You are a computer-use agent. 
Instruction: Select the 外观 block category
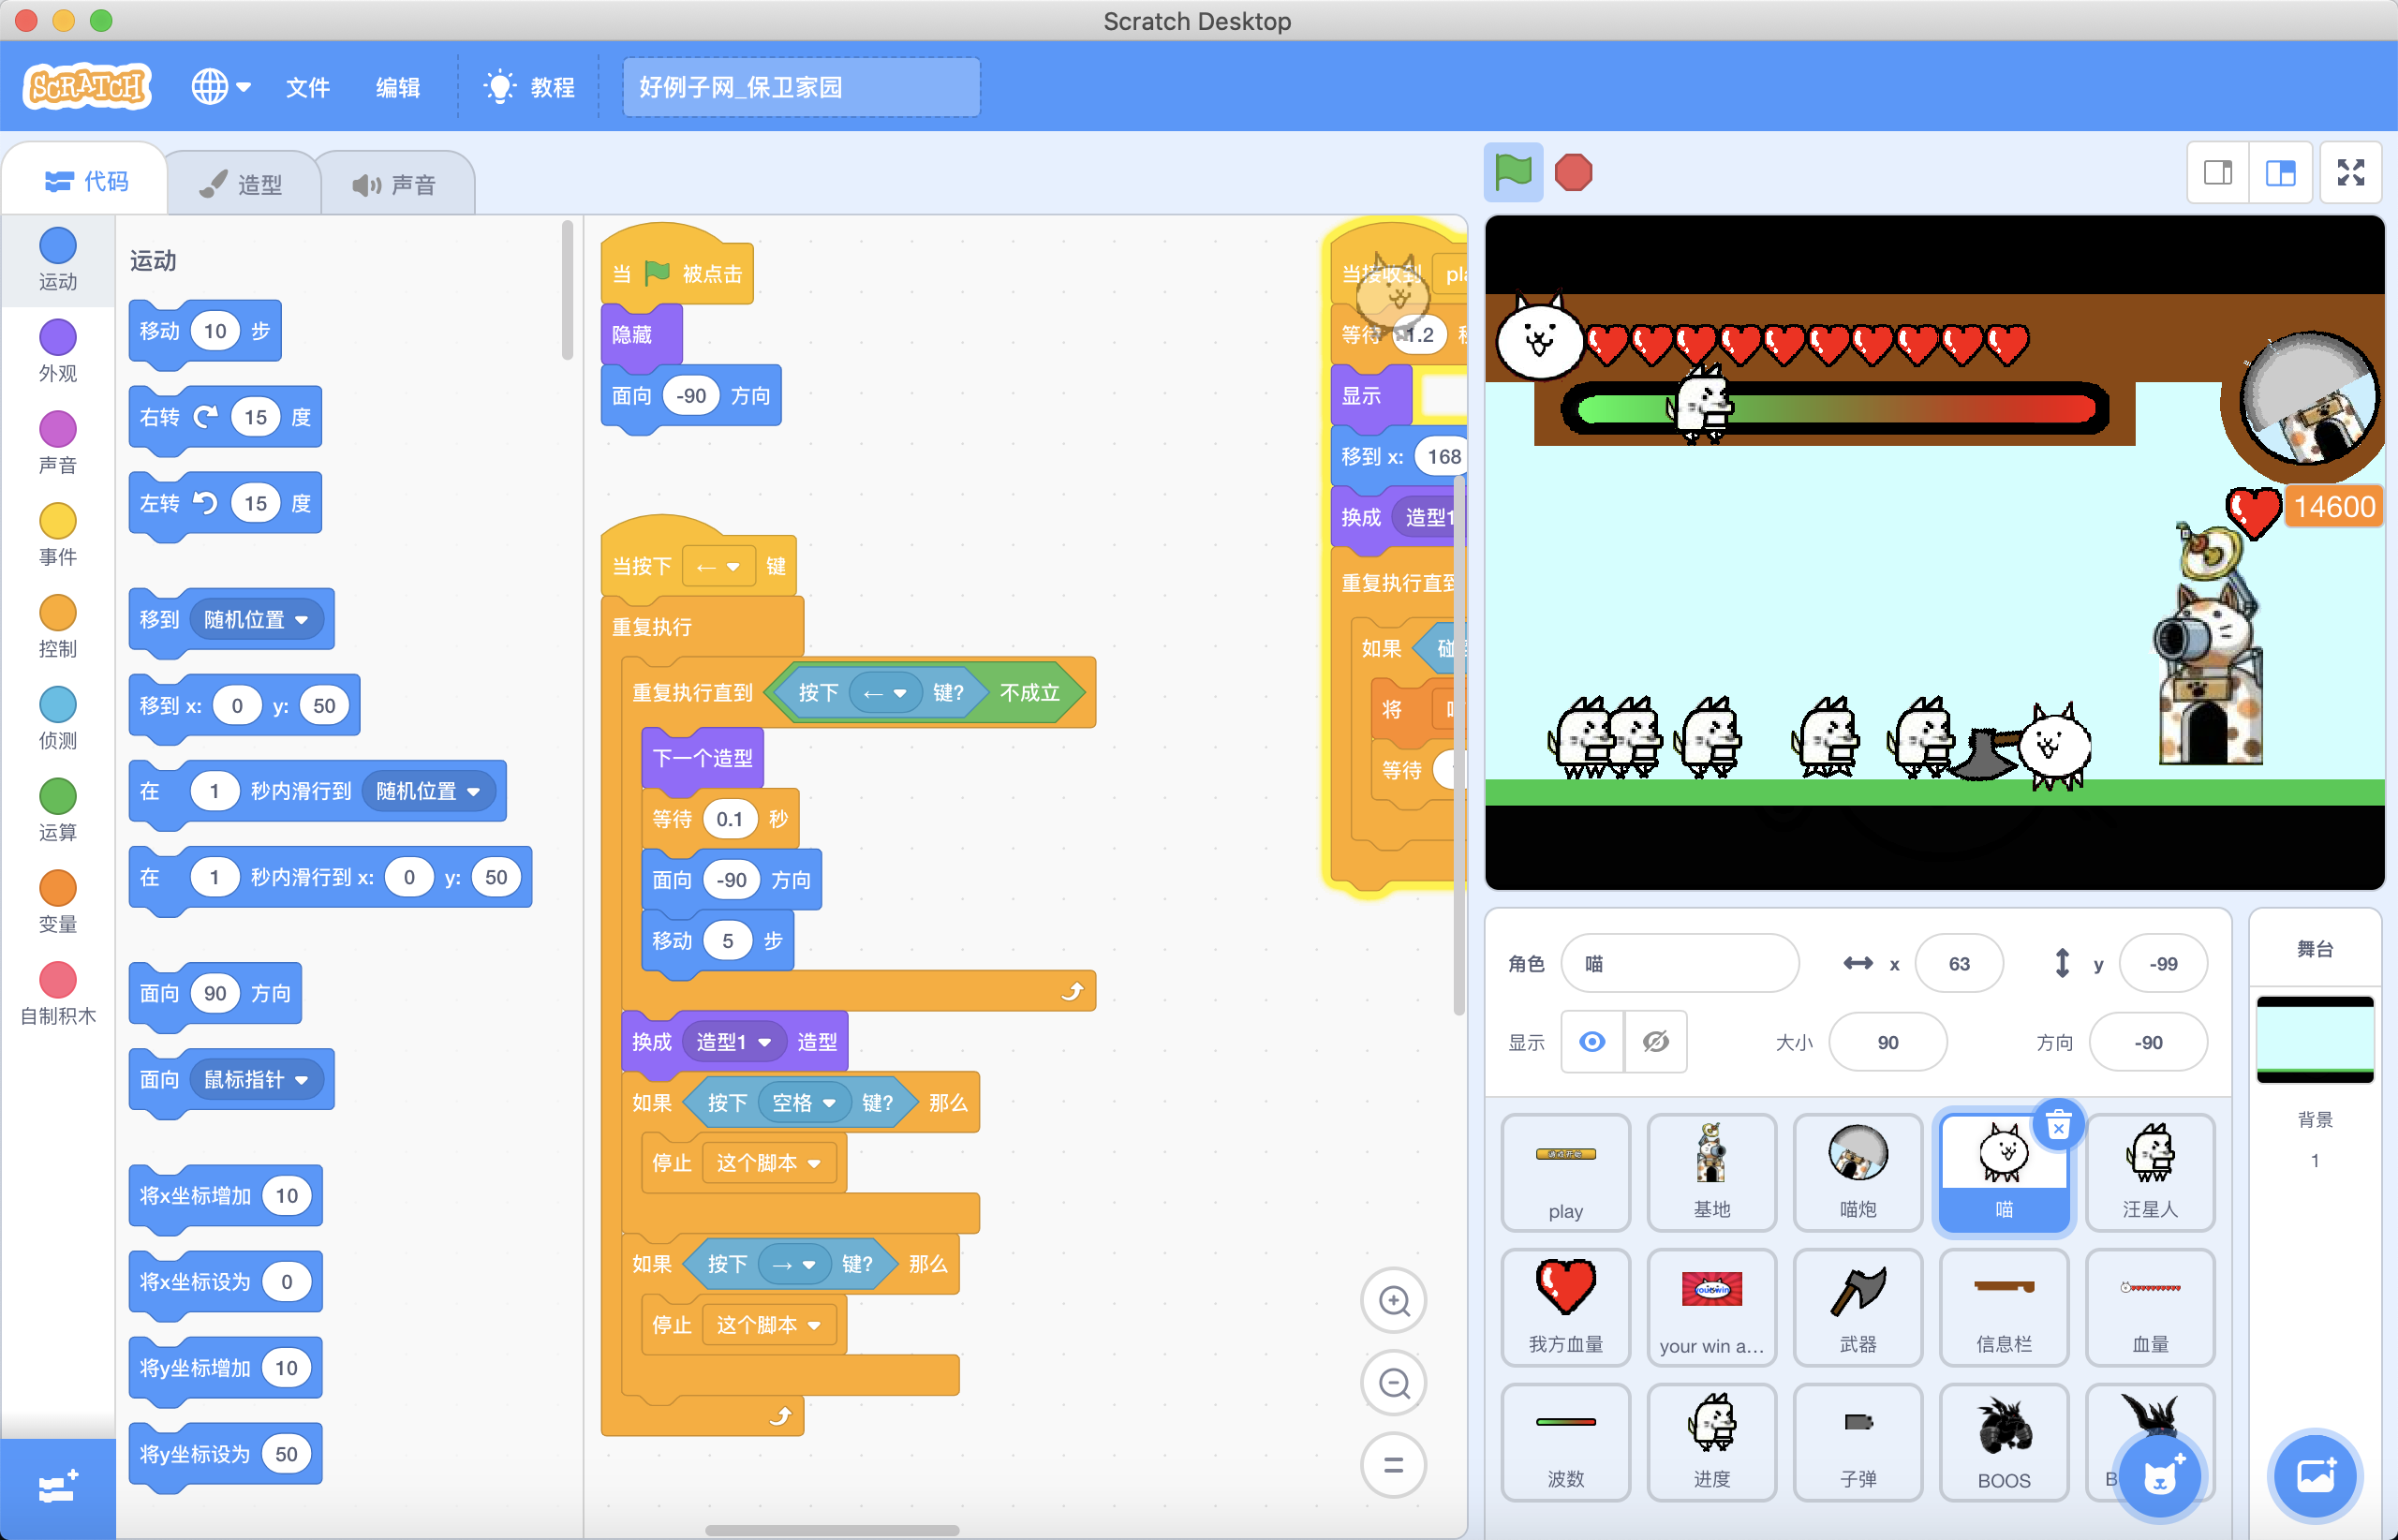coord(58,351)
